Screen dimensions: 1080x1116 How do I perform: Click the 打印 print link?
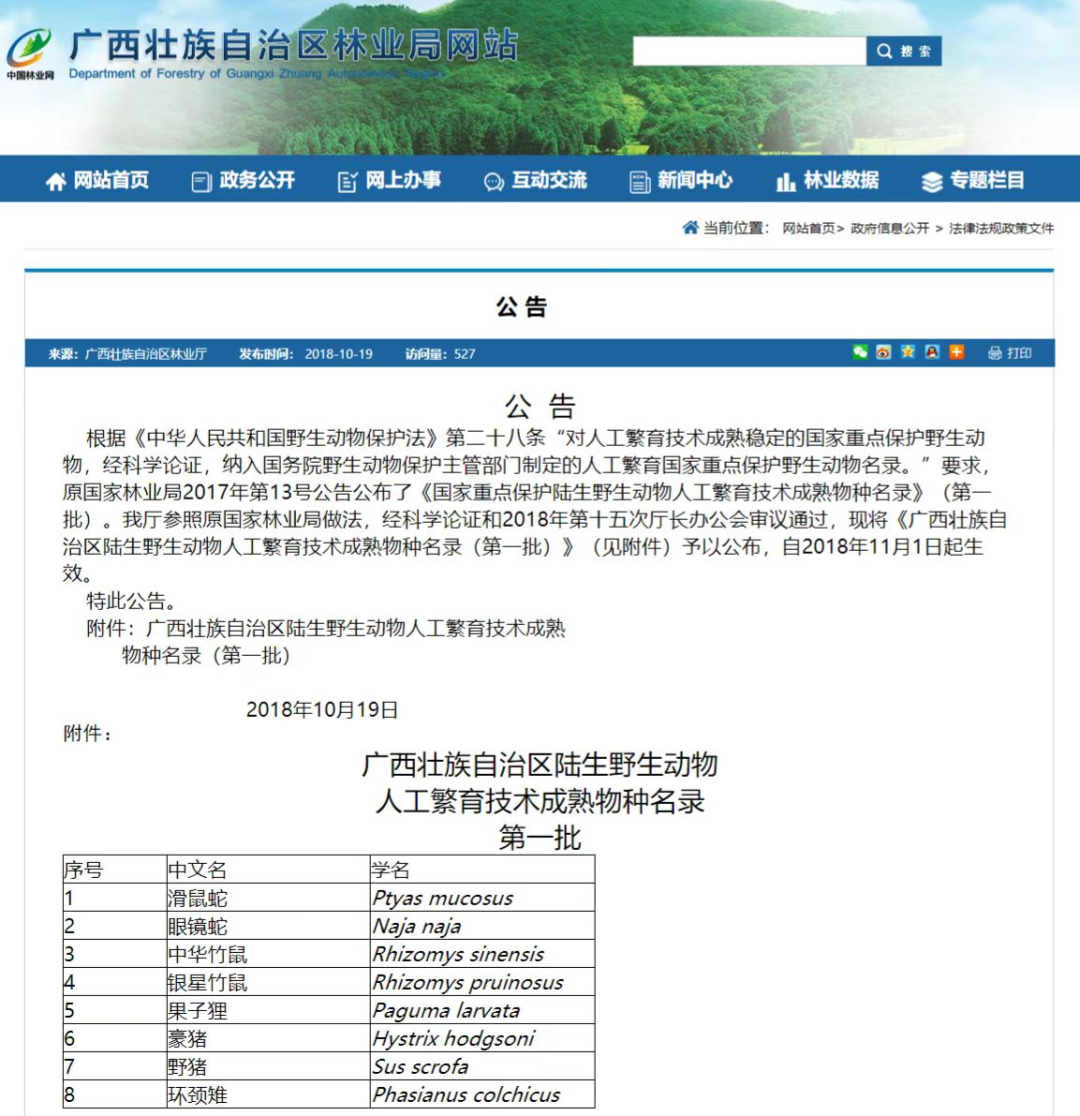(x=1019, y=353)
